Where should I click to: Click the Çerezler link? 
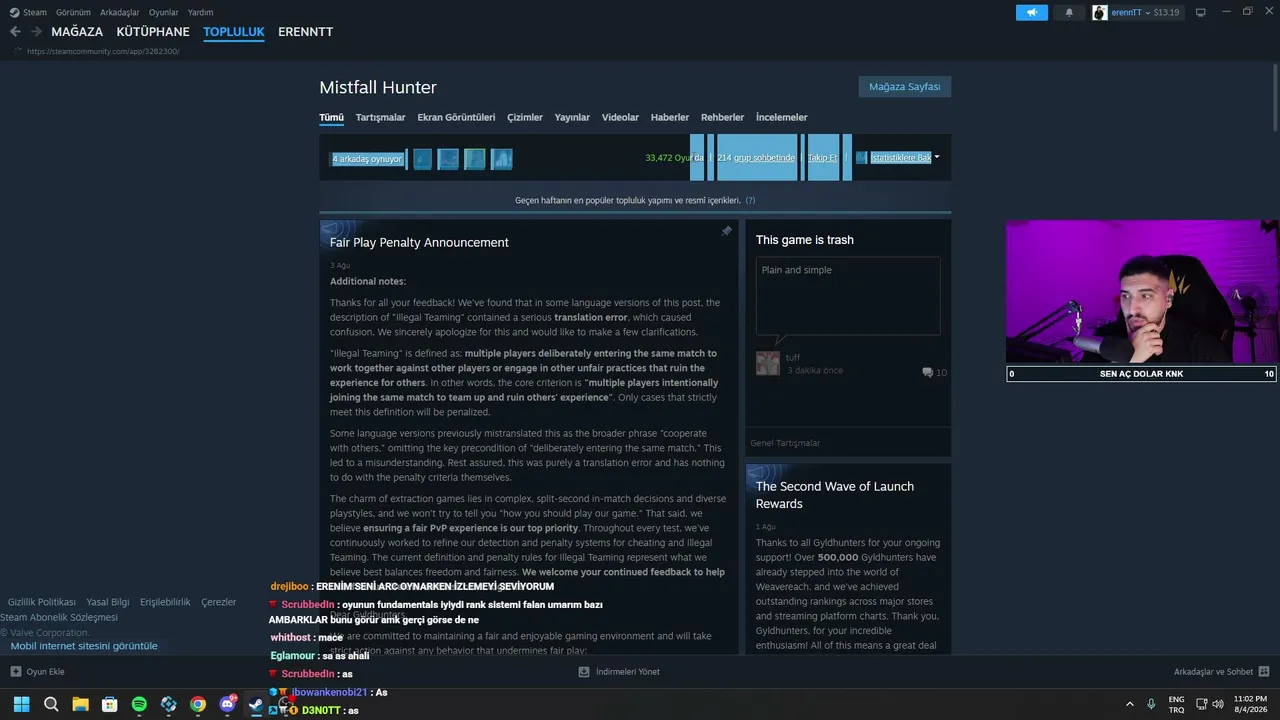coord(219,602)
